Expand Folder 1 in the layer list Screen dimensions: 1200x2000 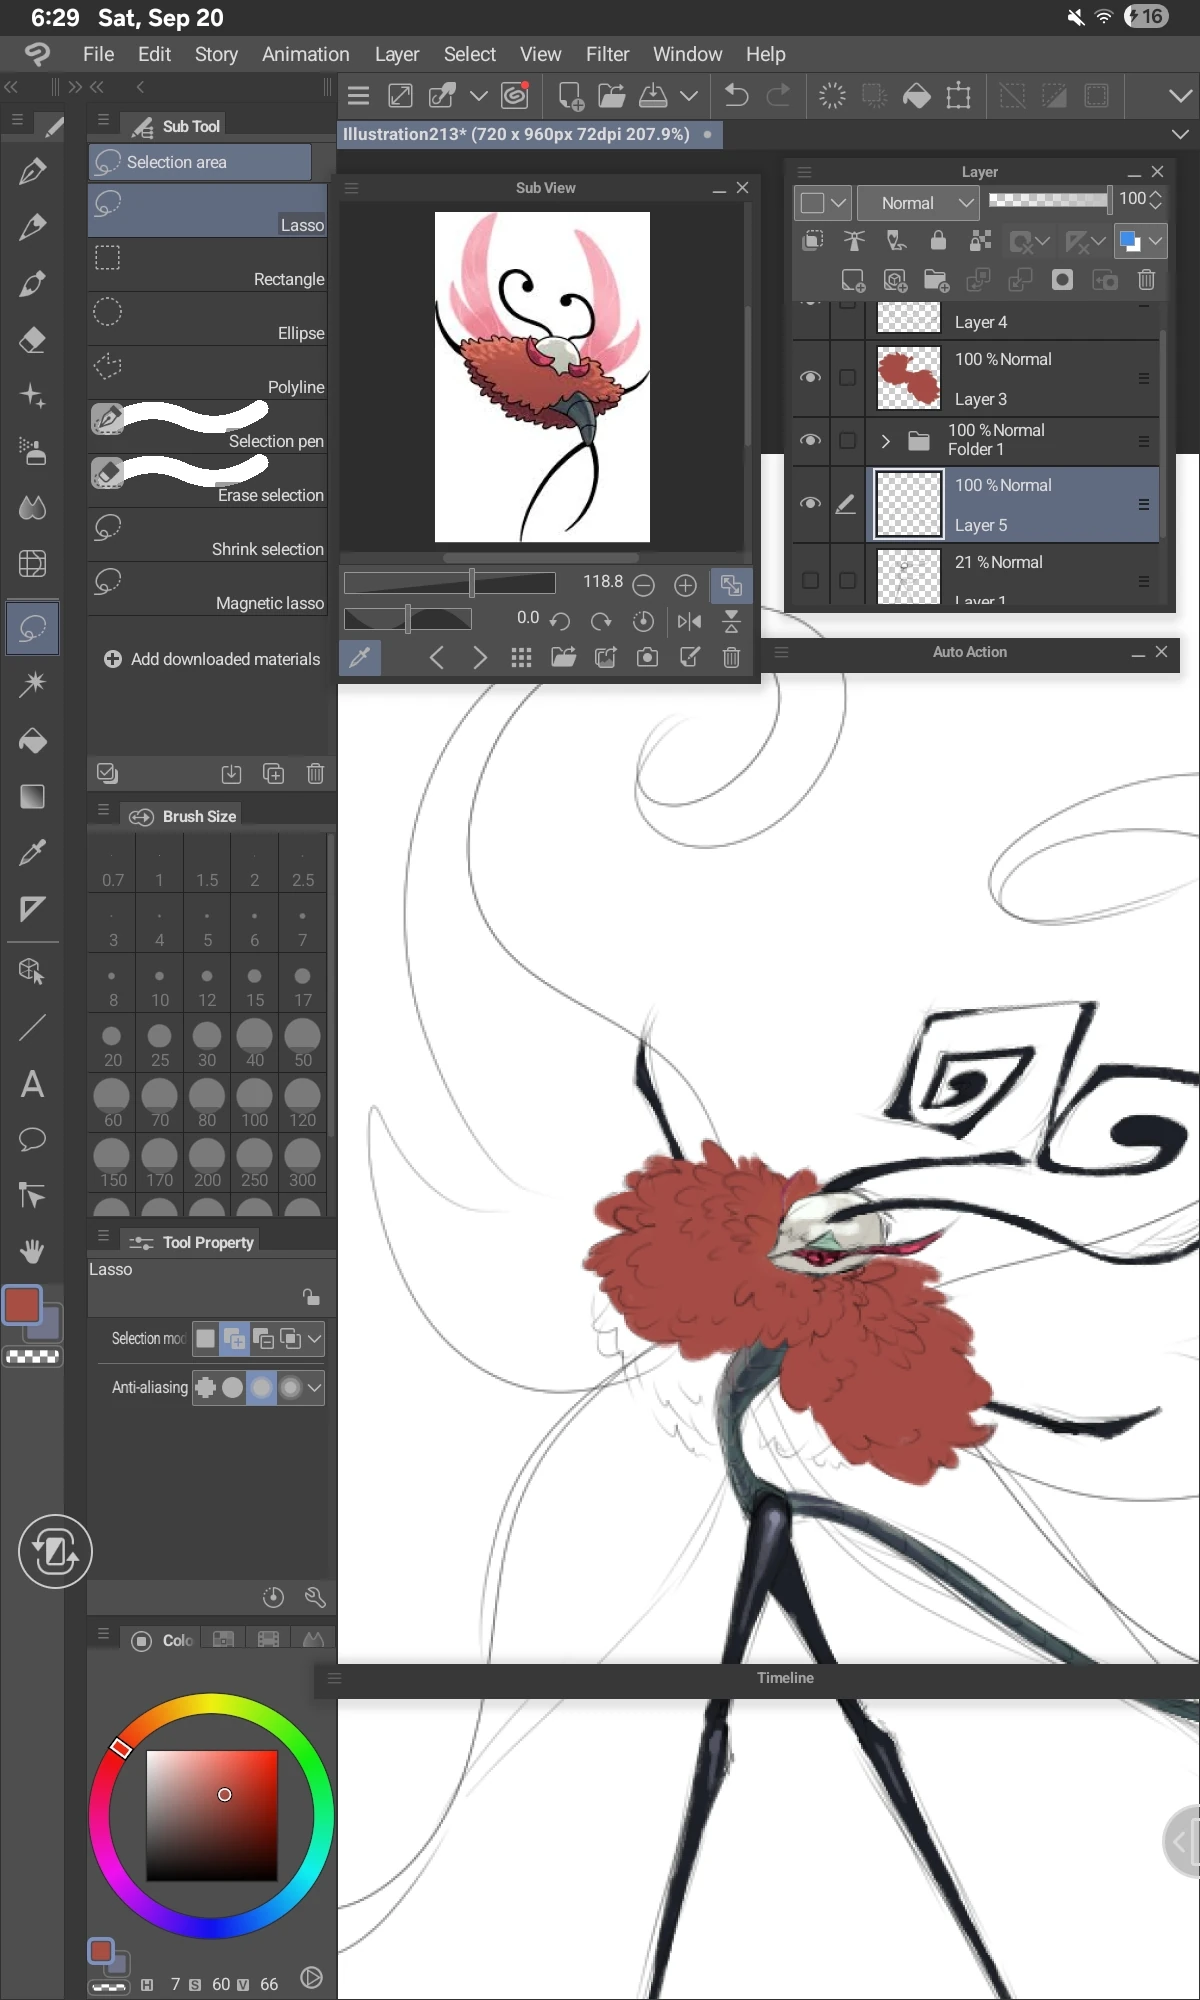point(885,440)
